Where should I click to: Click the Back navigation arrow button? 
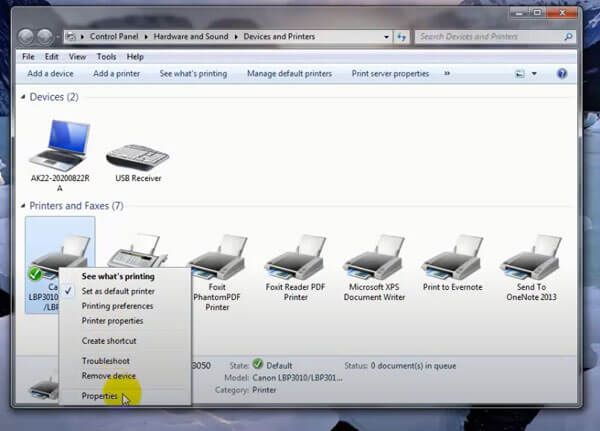[31, 37]
